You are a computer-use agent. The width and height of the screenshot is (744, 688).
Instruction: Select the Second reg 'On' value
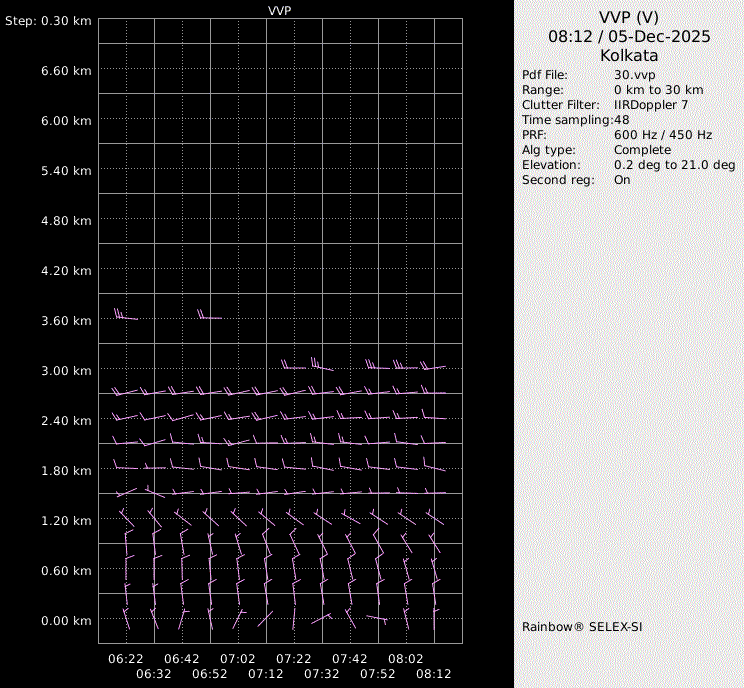tap(622, 180)
